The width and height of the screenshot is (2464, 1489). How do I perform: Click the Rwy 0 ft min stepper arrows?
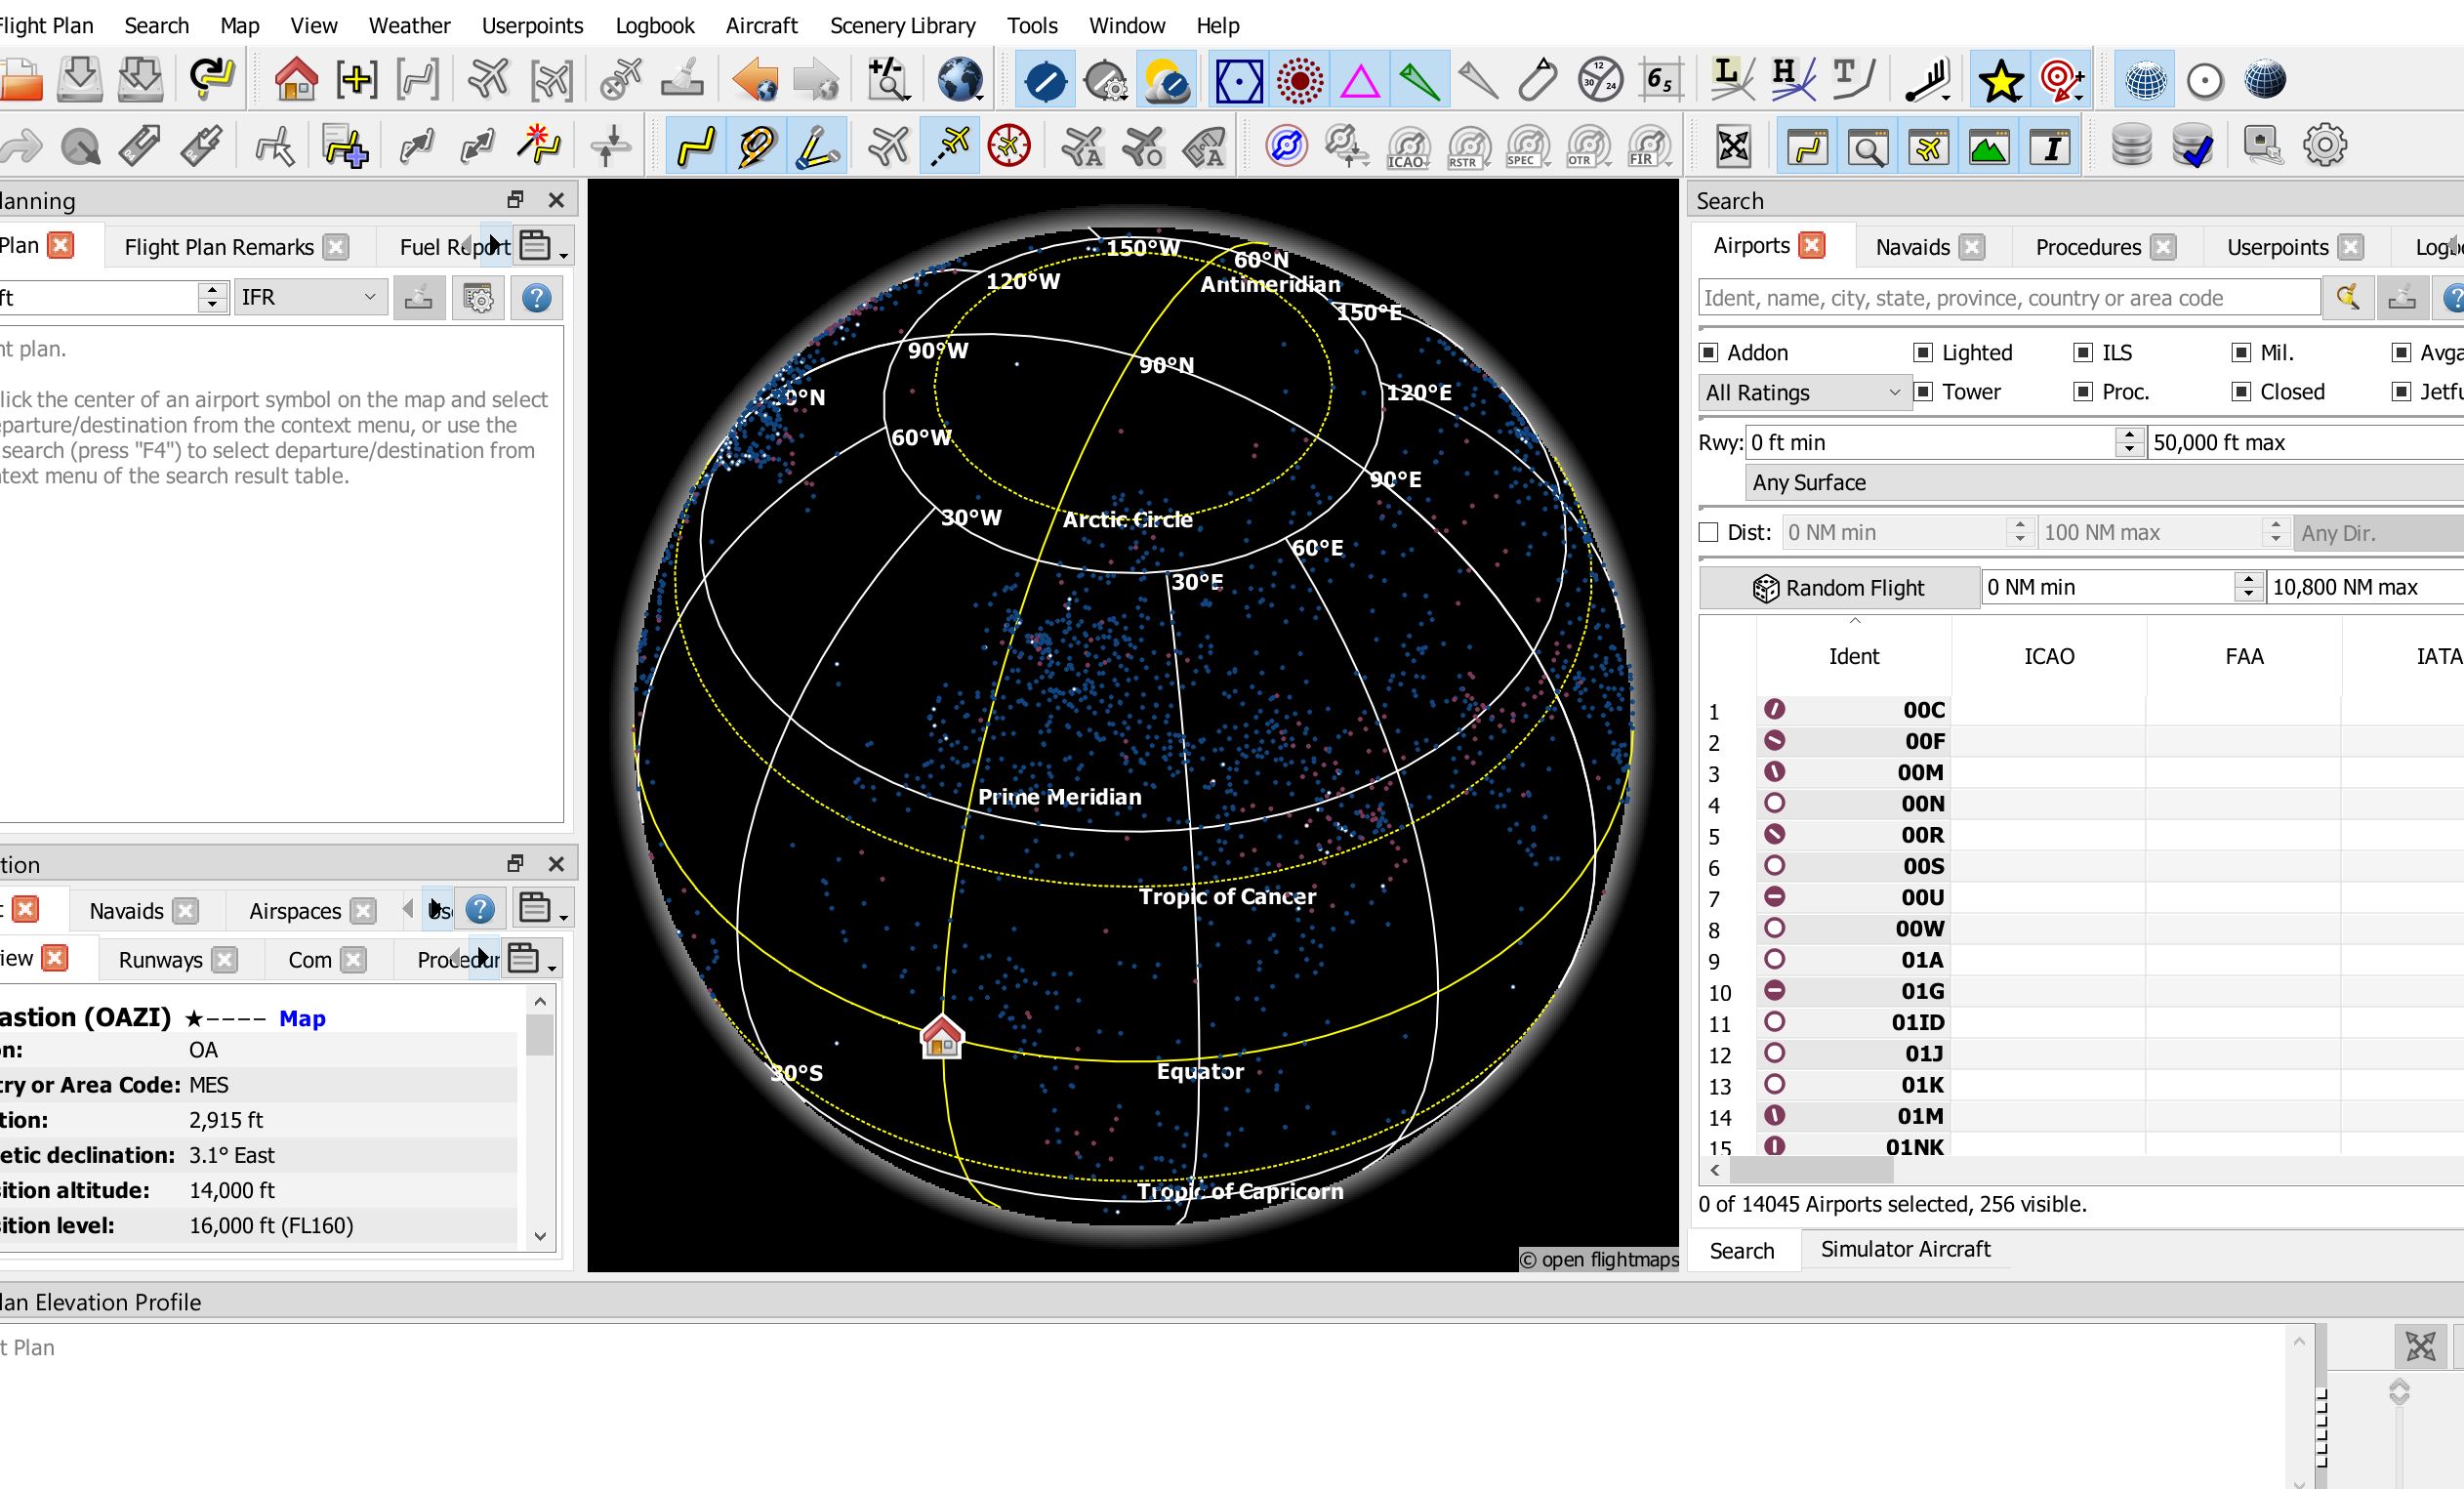(x=2129, y=442)
